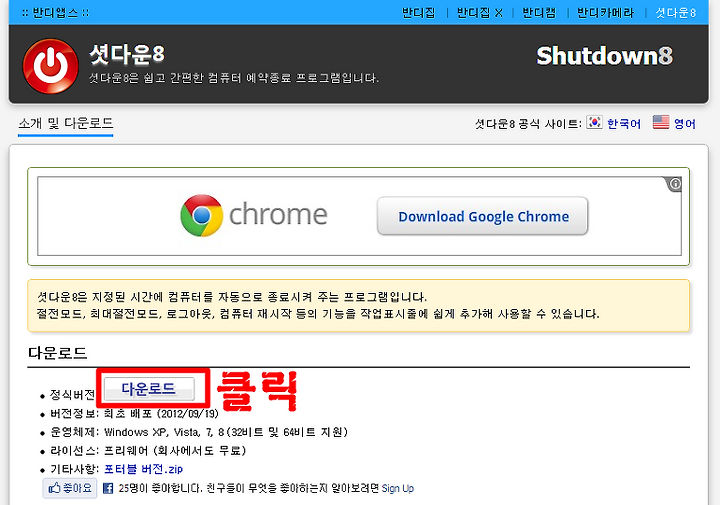
Task: Switch site language to 한국어
Action: [x=624, y=123]
